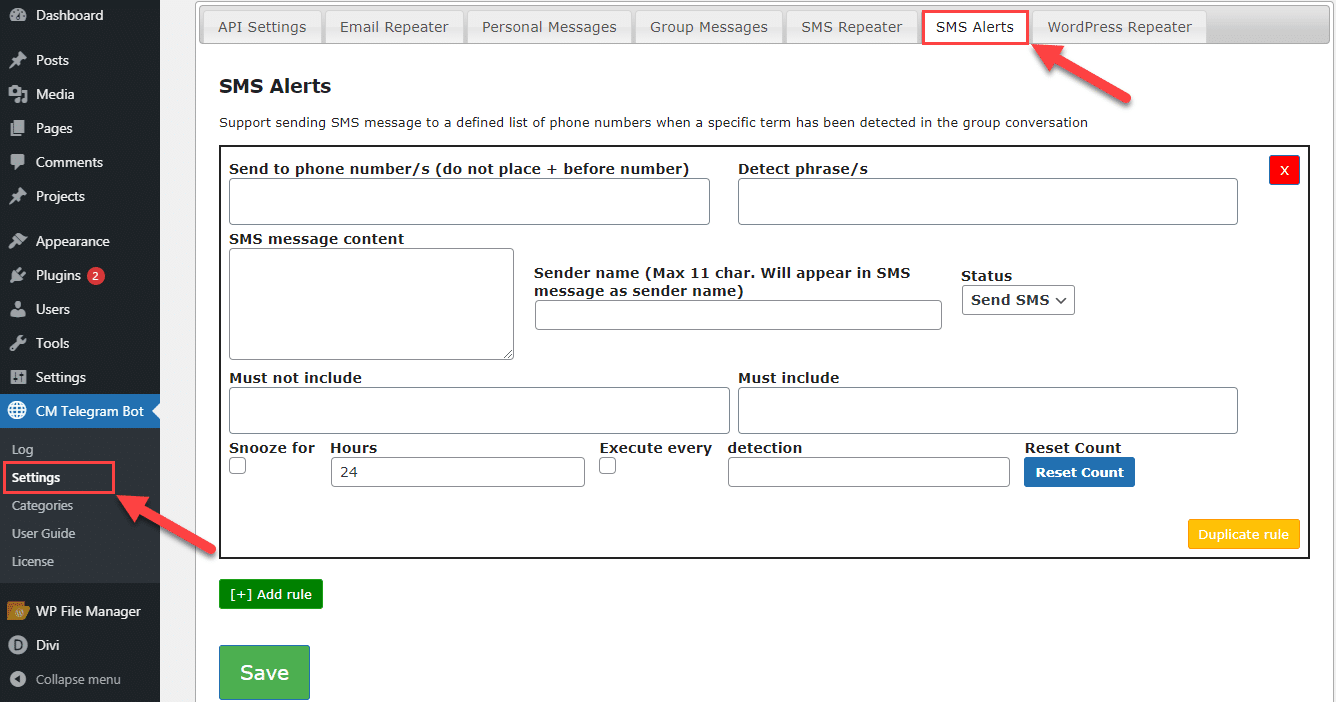This screenshot has width=1336, height=702.
Task: Enable the Snooze for checkbox
Action: pos(238,466)
